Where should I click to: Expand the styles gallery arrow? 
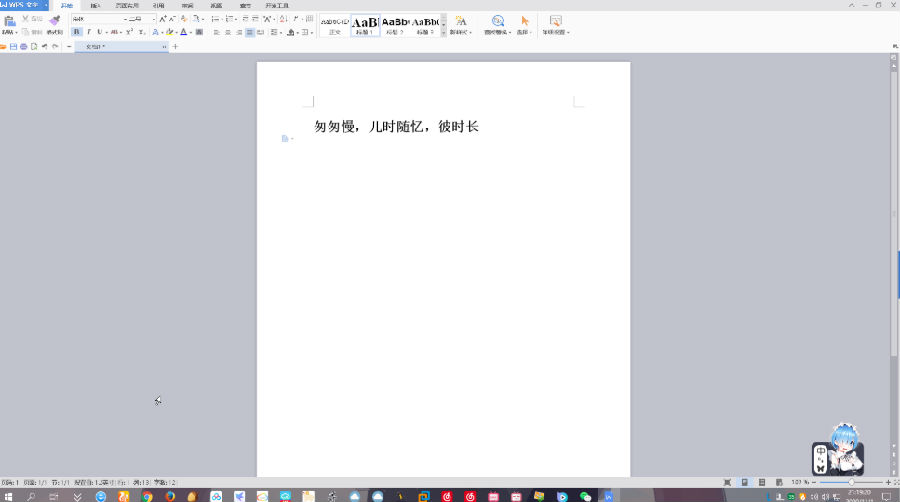(x=443, y=32)
